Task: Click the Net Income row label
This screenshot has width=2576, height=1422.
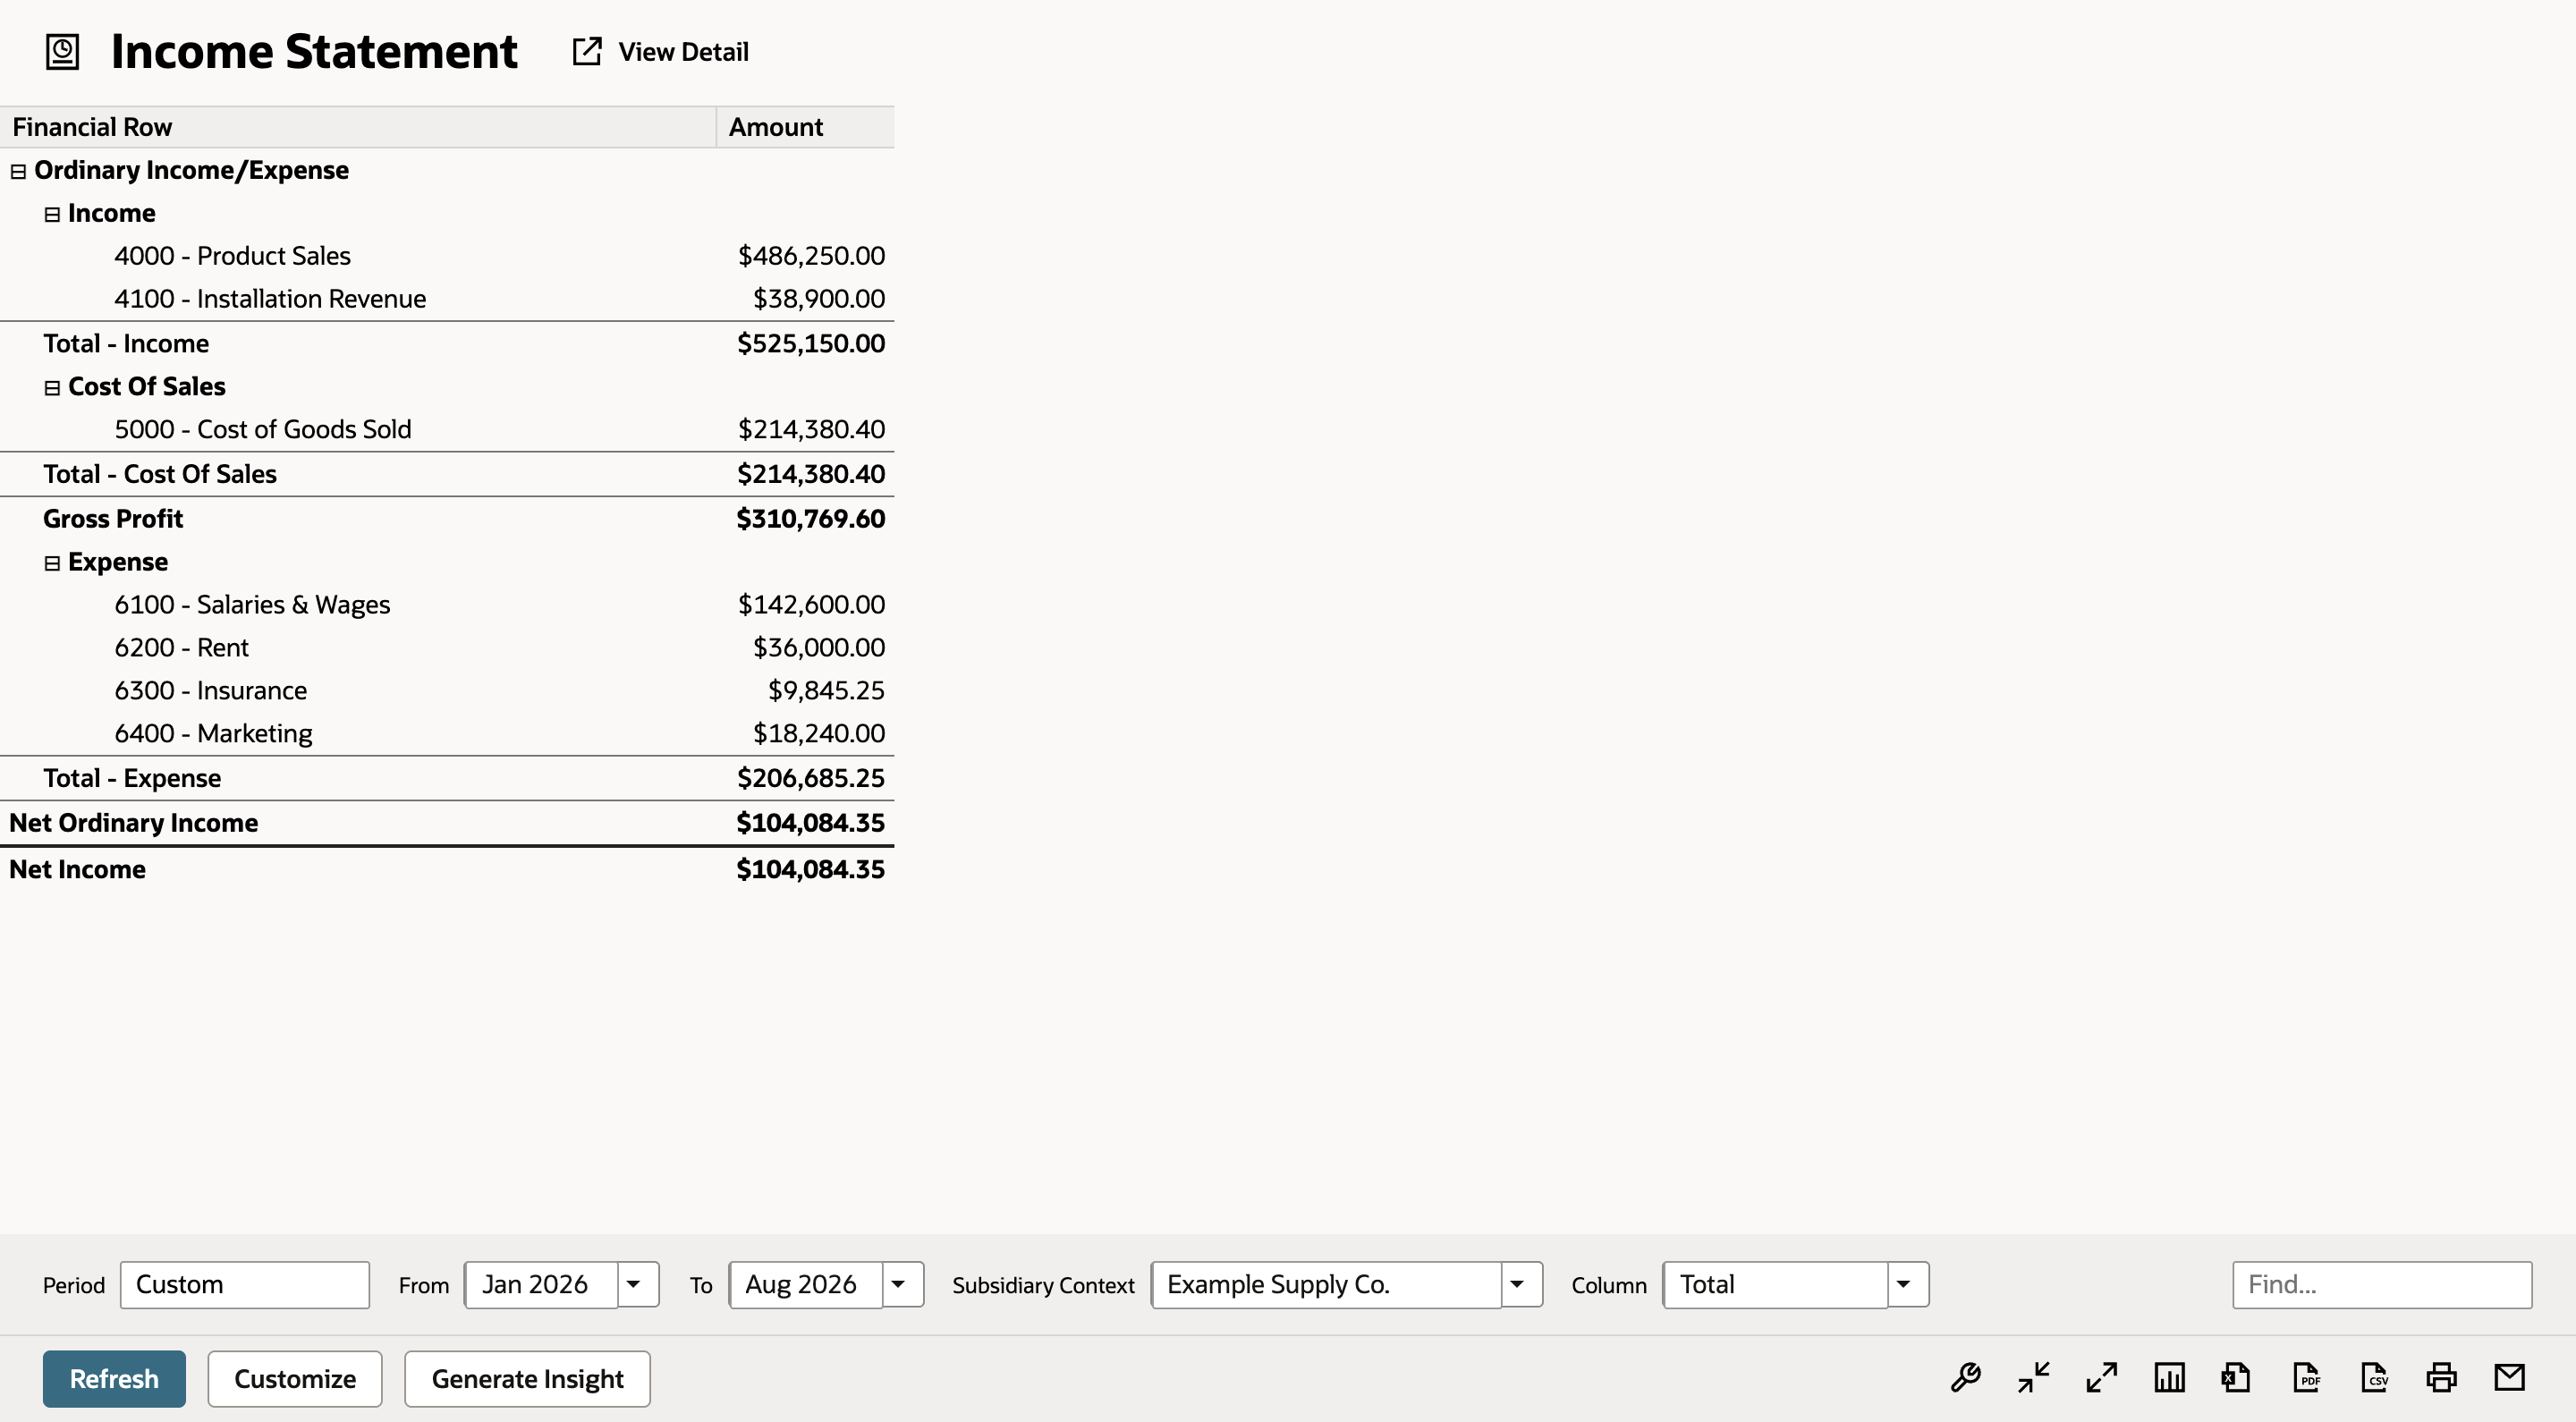Action: tap(77, 870)
